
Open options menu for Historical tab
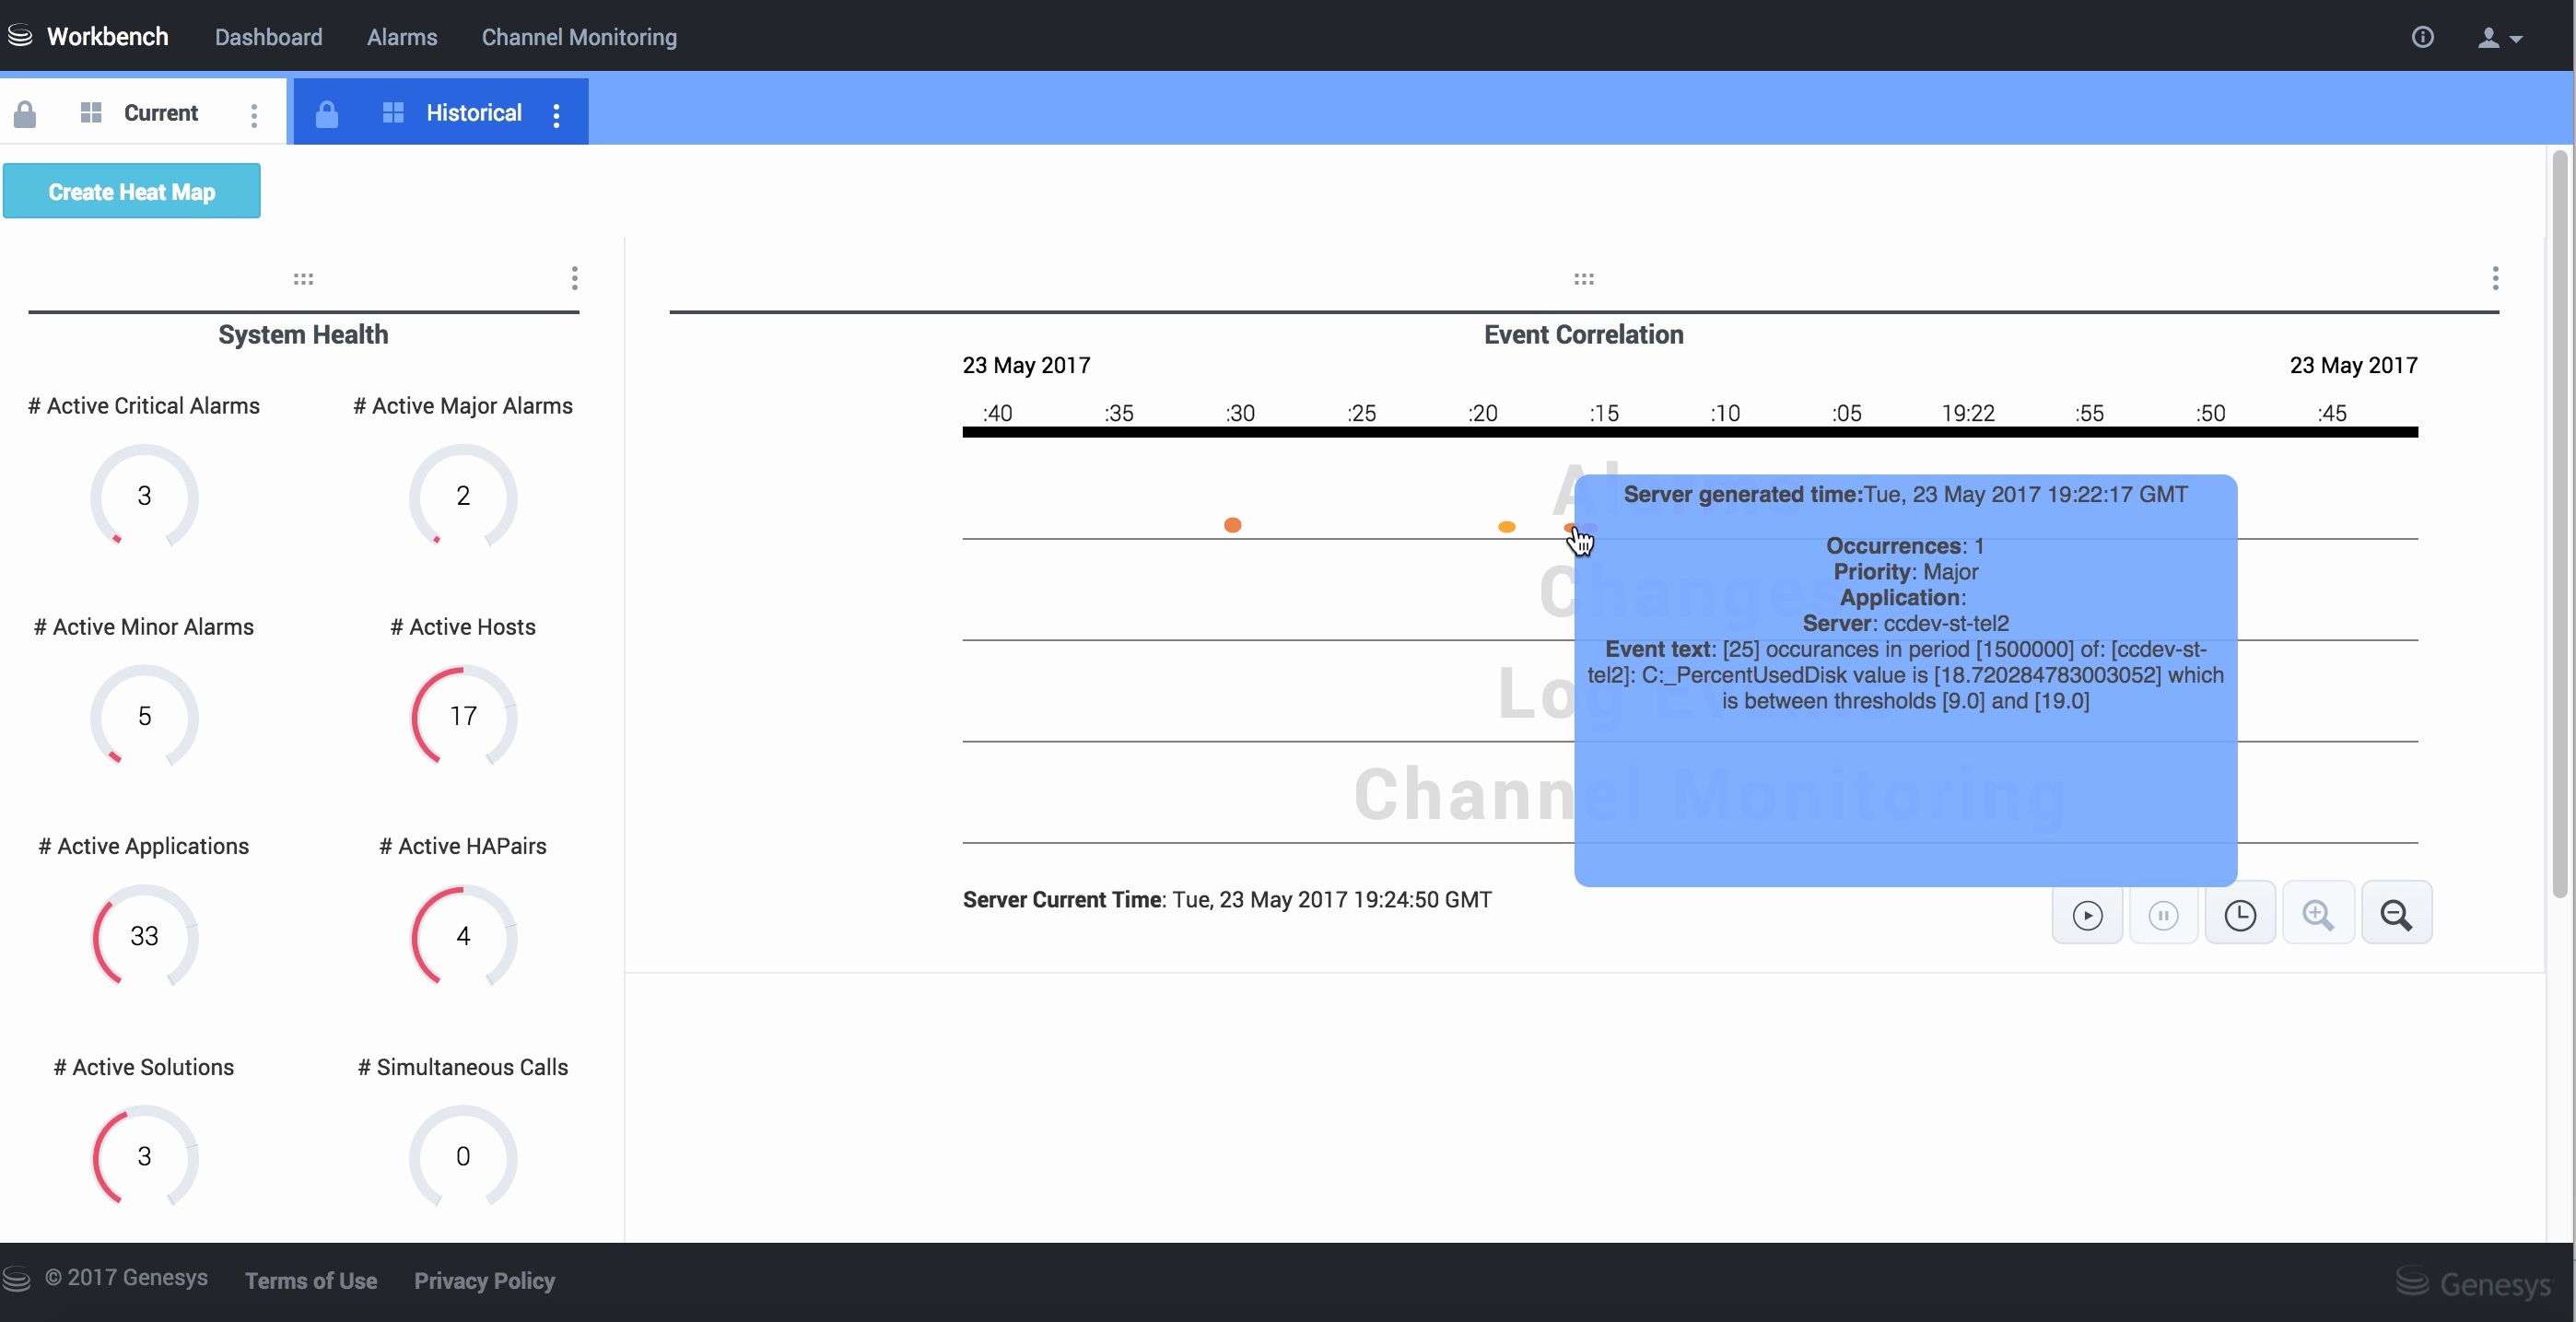point(557,115)
